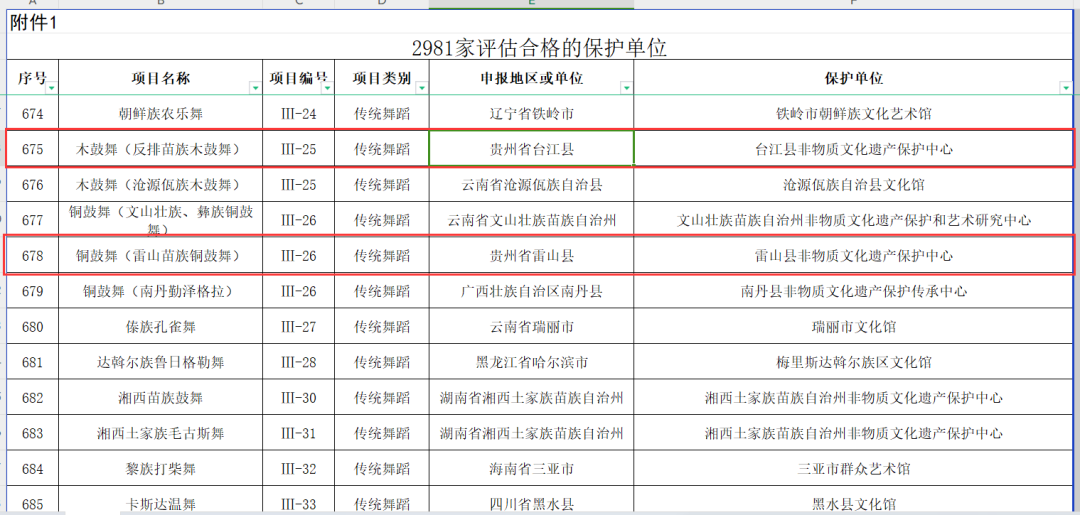Open the 项目名称 column filter dropdown

pyautogui.click(x=255, y=88)
